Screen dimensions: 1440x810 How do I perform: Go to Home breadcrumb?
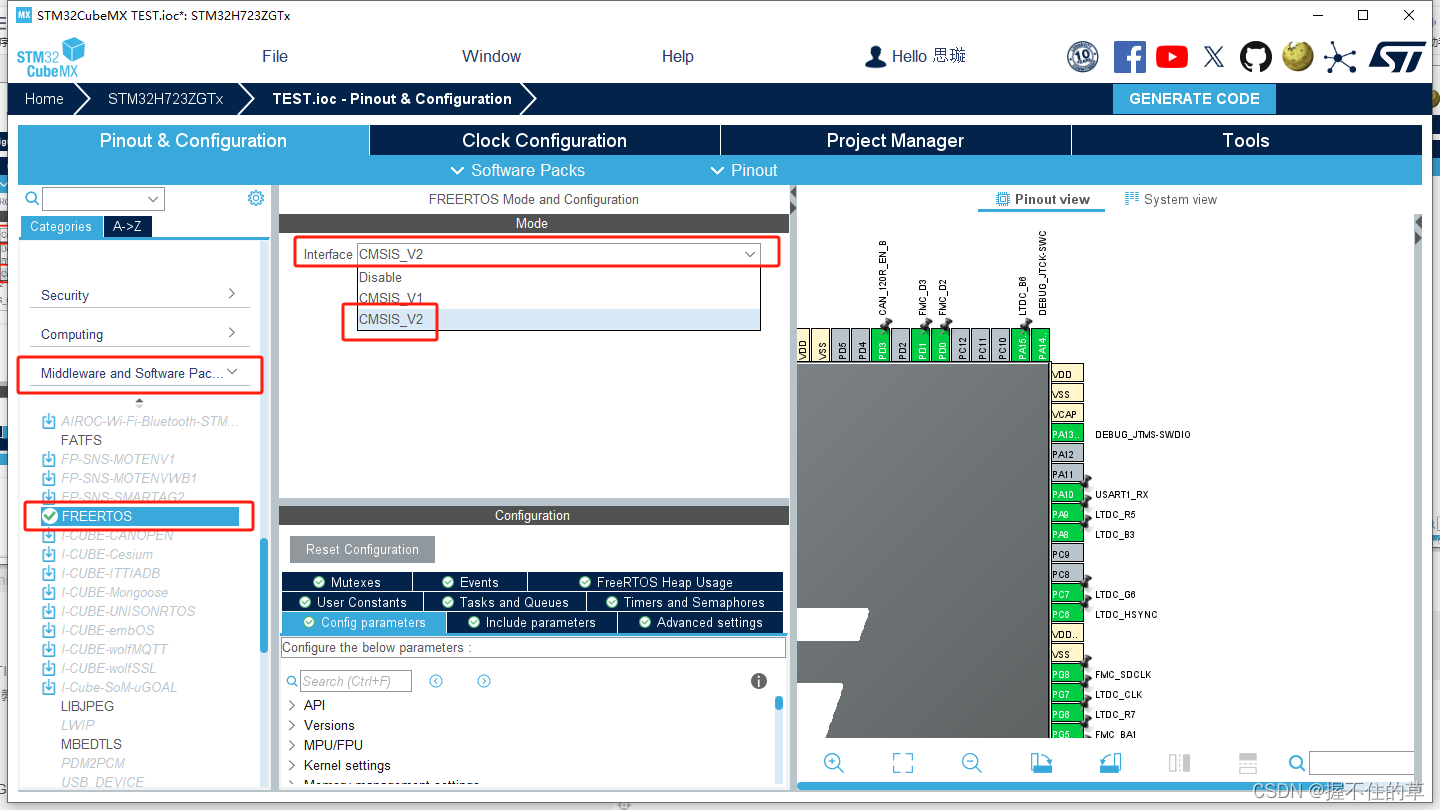pos(44,99)
